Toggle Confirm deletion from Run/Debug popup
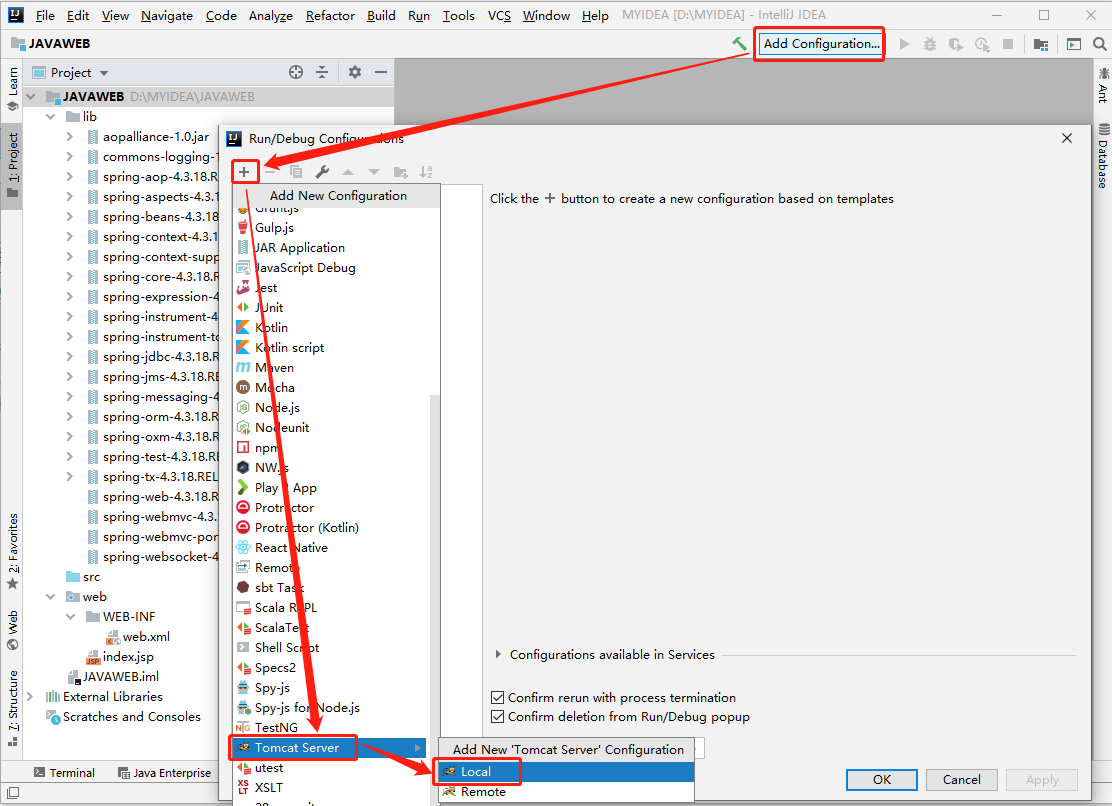Image resolution: width=1112 pixels, height=806 pixels. pos(498,717)
